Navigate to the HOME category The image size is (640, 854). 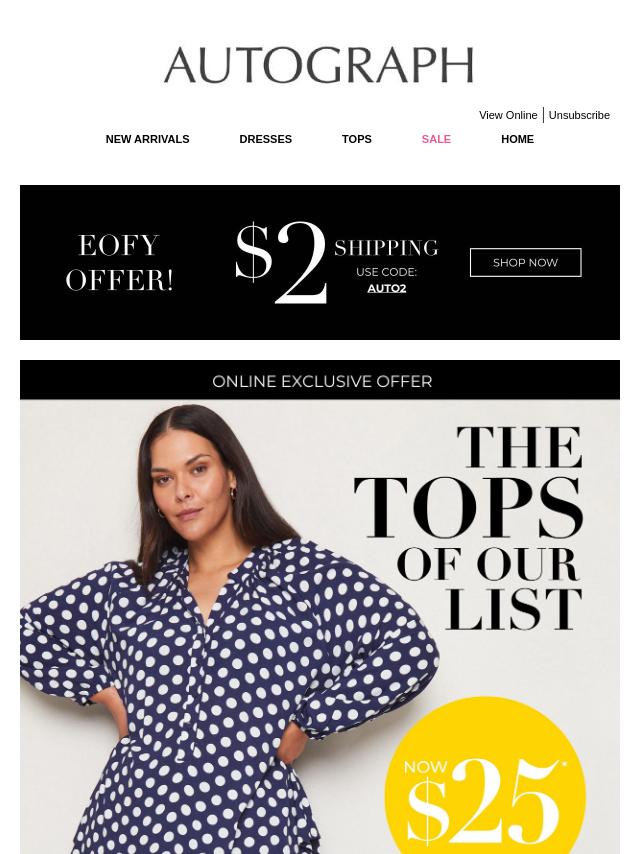(517, 139)
